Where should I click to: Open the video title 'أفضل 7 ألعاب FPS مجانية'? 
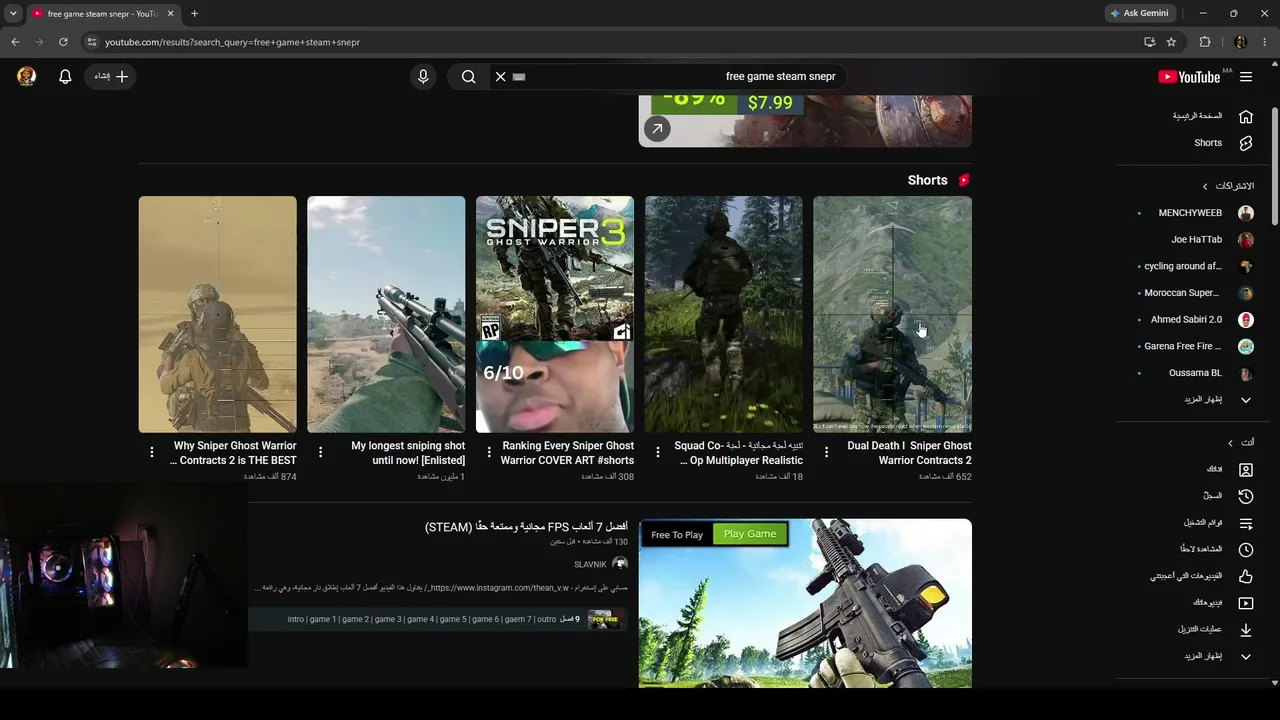pyautogui.click(x=526, y=527)
